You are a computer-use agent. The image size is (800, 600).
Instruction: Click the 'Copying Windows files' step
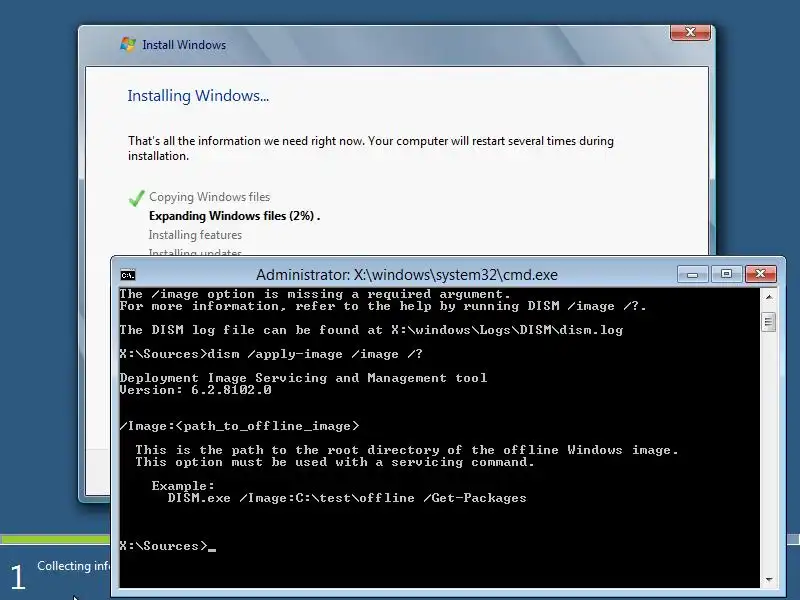coord(209,197)
